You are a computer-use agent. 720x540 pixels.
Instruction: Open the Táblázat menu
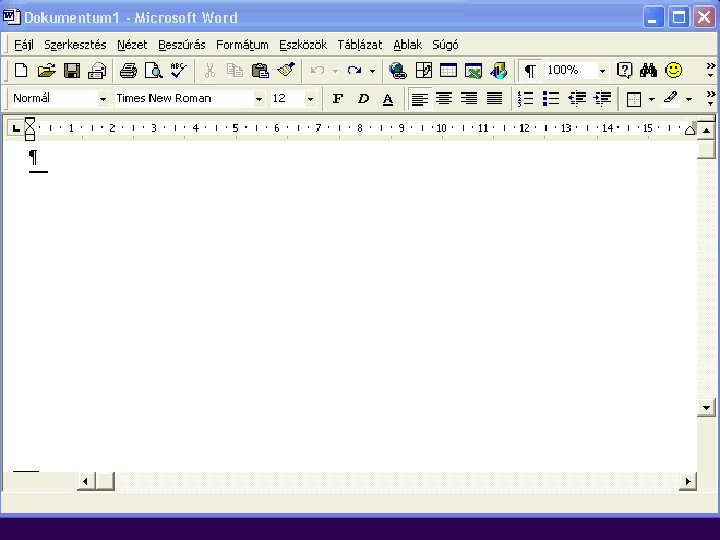(360, 45)
